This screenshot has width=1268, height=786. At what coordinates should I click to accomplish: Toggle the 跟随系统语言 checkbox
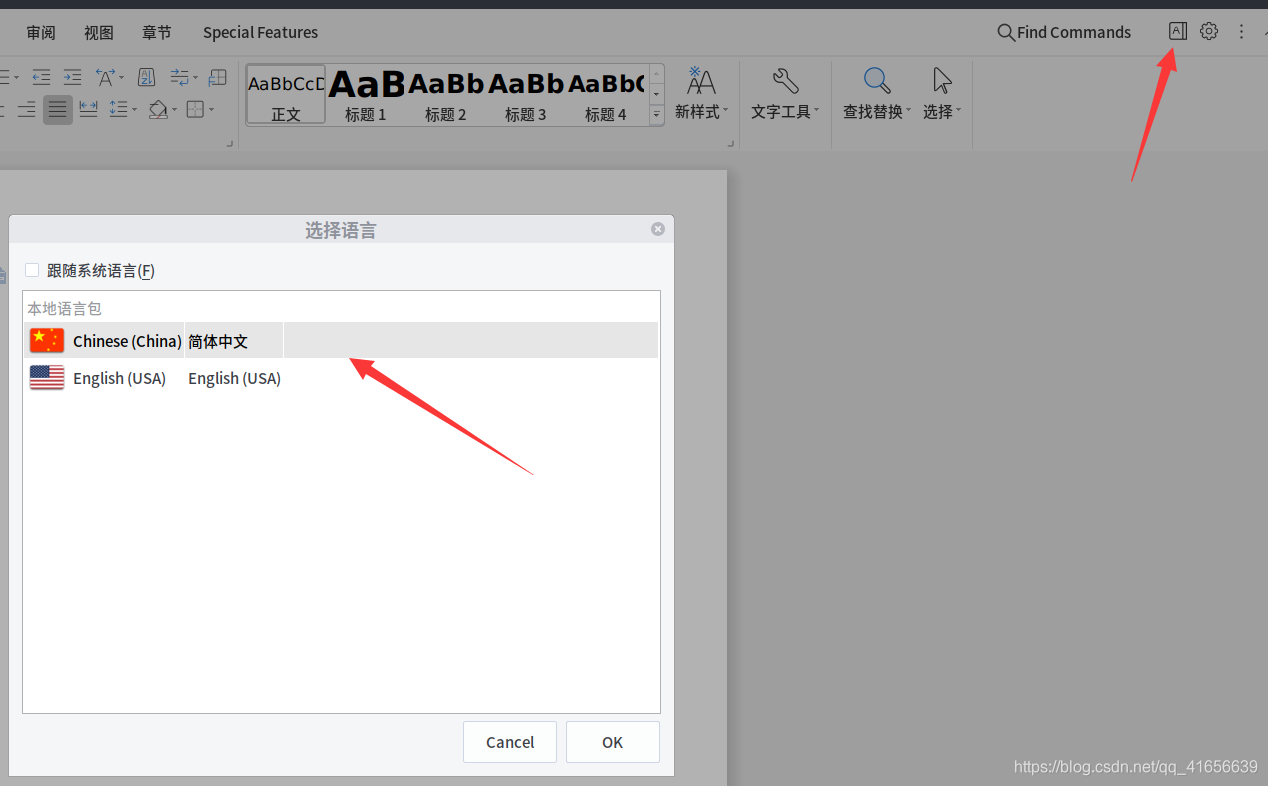(32, 270)
